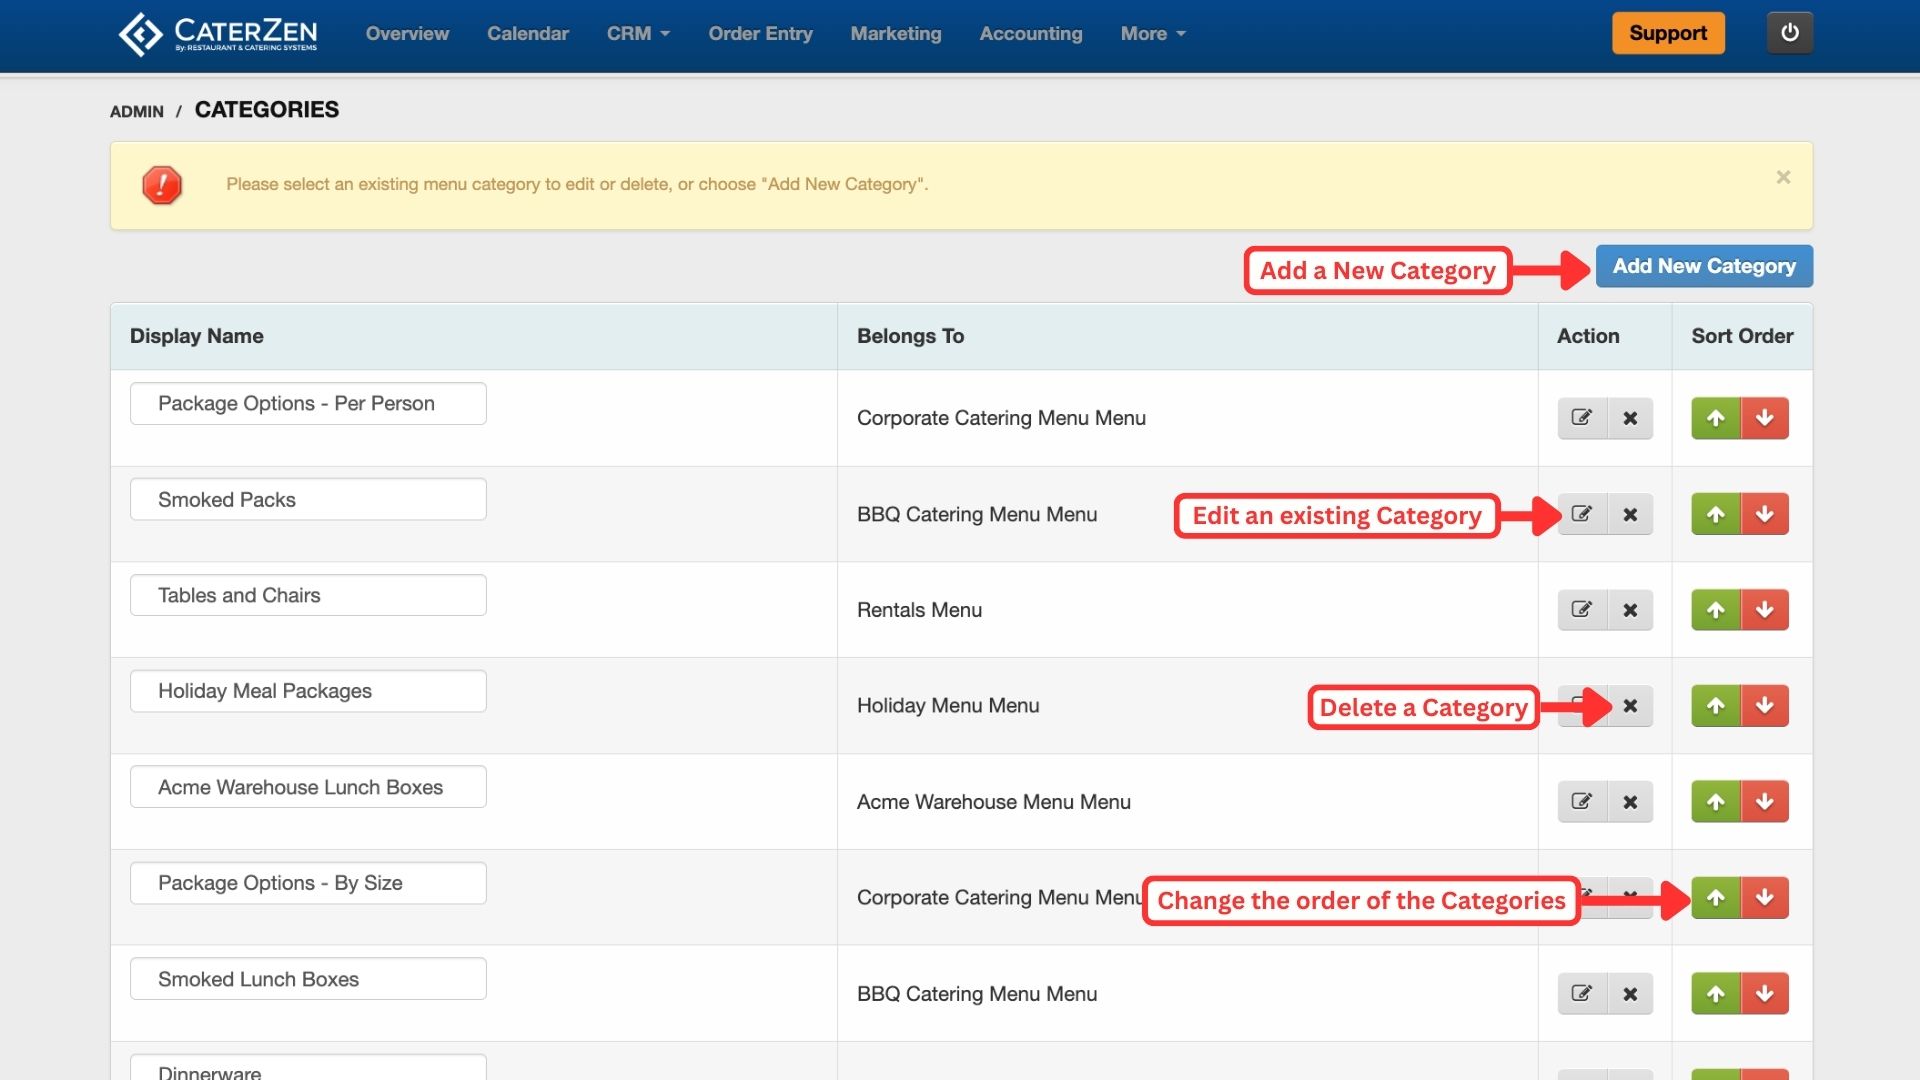Expand the CRM dropdown menu
Image resolution: width=1920 pixels, height=1080 pixels.
tap(638, 33)
